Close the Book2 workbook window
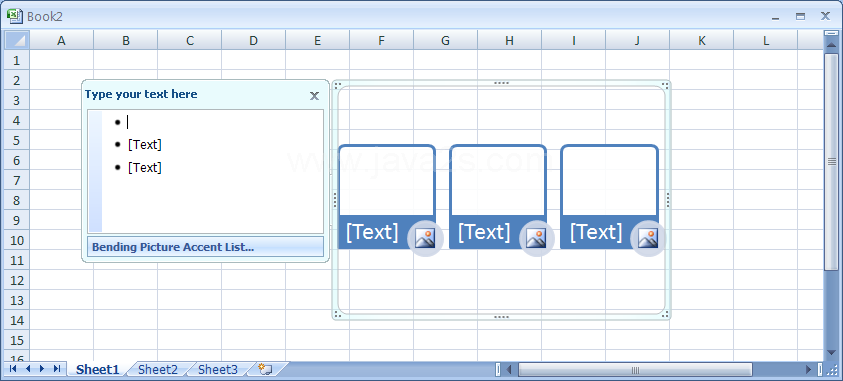 (x=825, y=17)
